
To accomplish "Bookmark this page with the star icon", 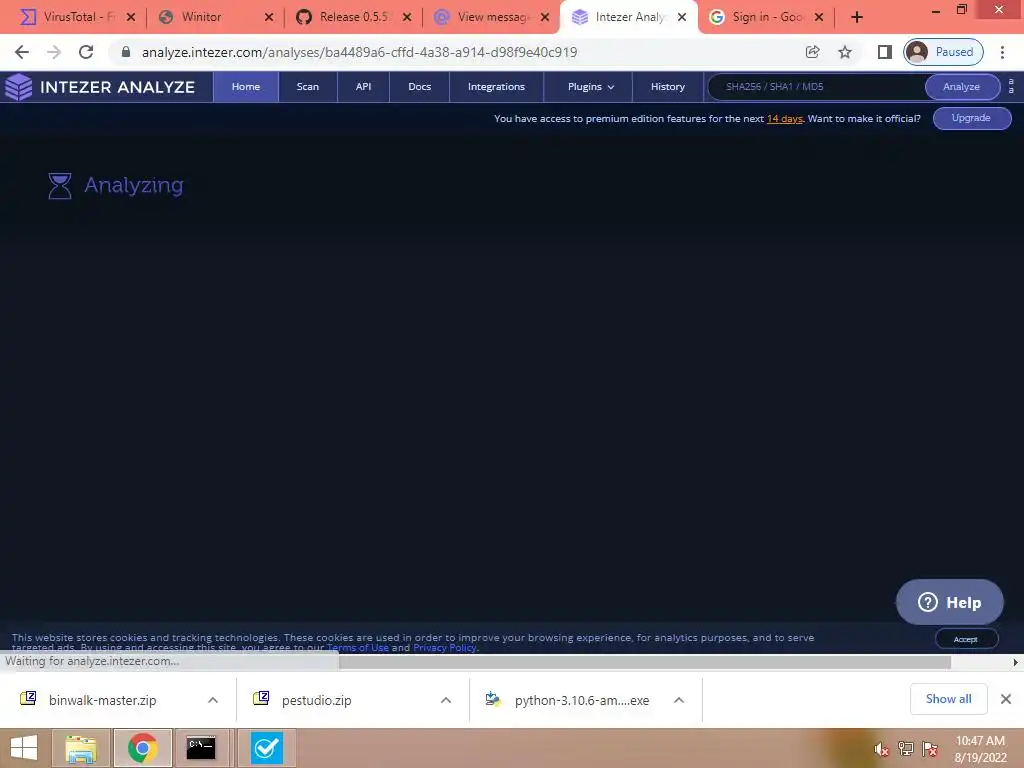I will [x=845, y=52].
